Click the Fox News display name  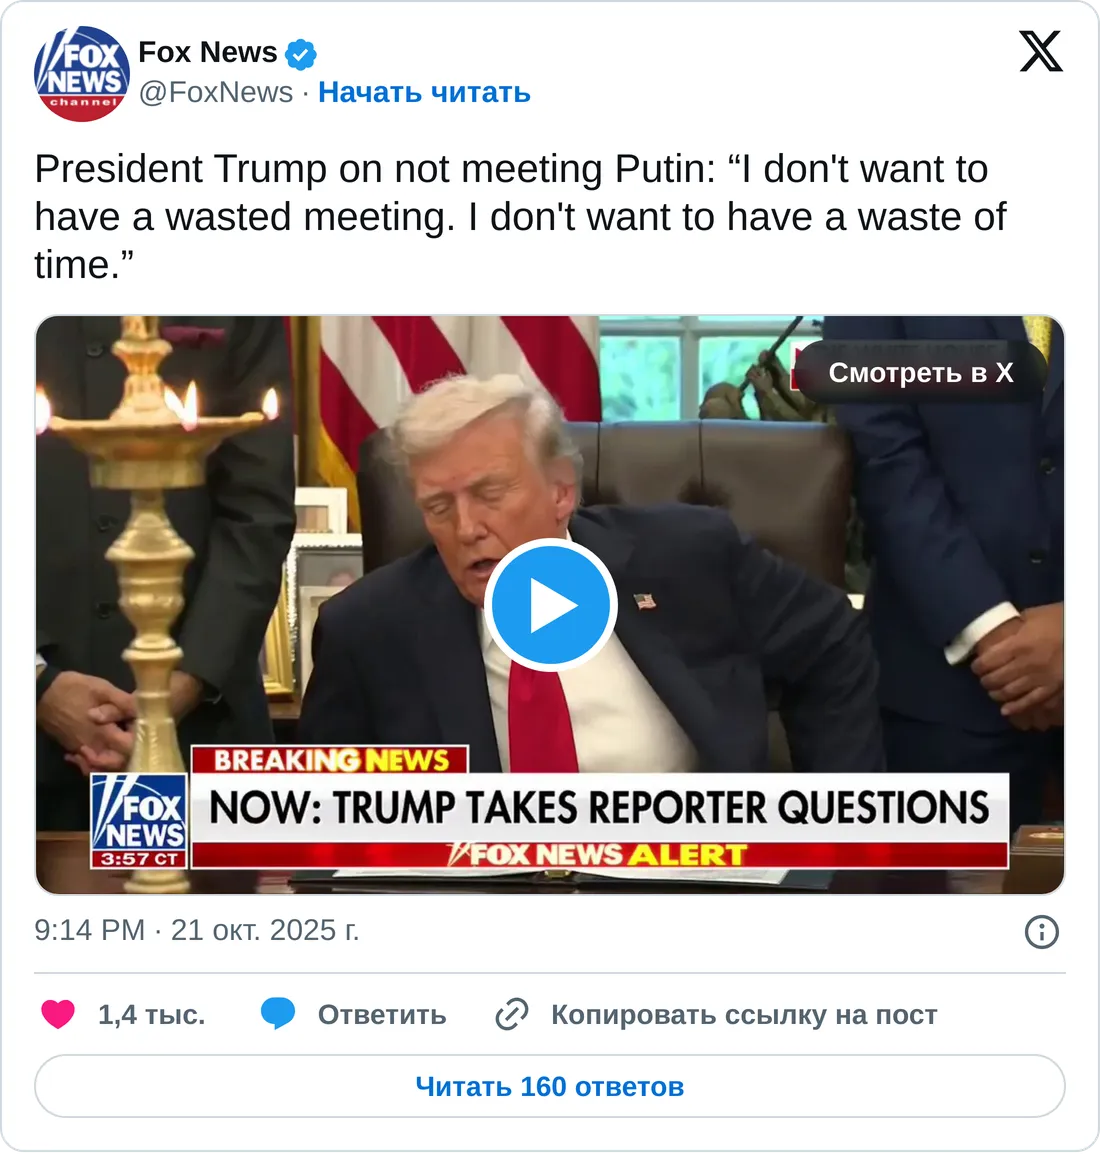207,52
